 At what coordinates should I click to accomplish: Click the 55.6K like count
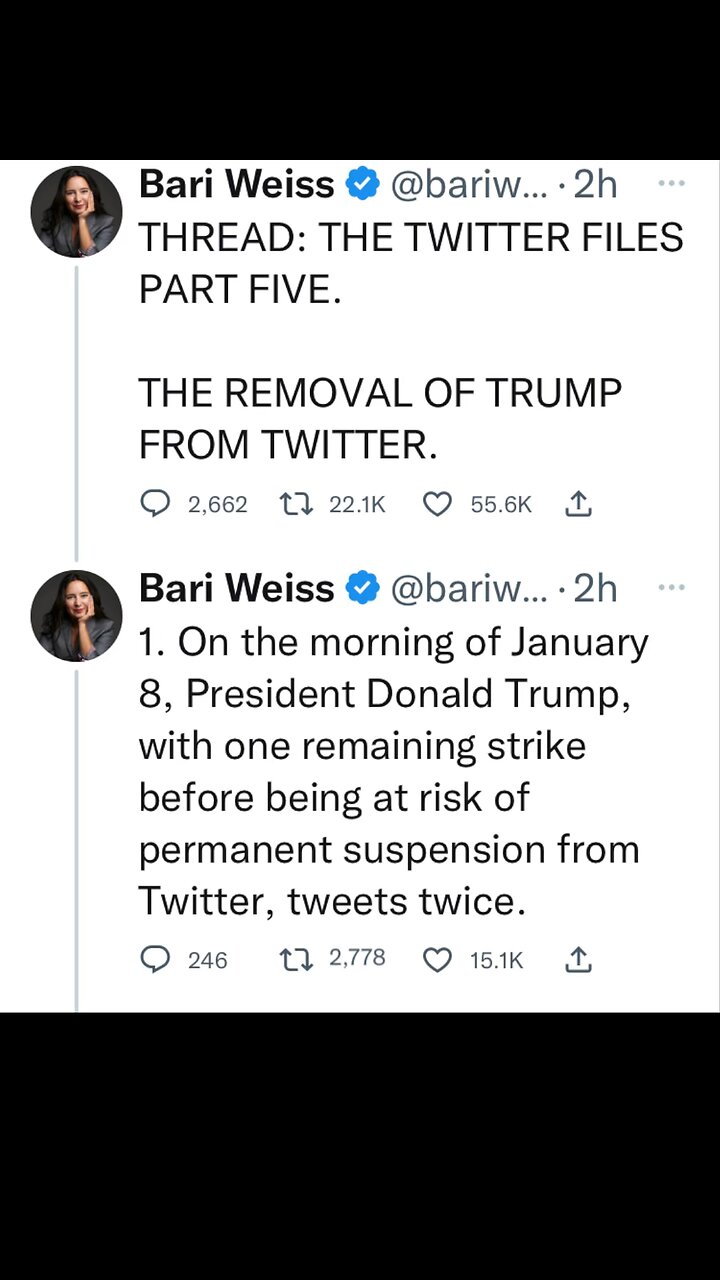[500, 504]
